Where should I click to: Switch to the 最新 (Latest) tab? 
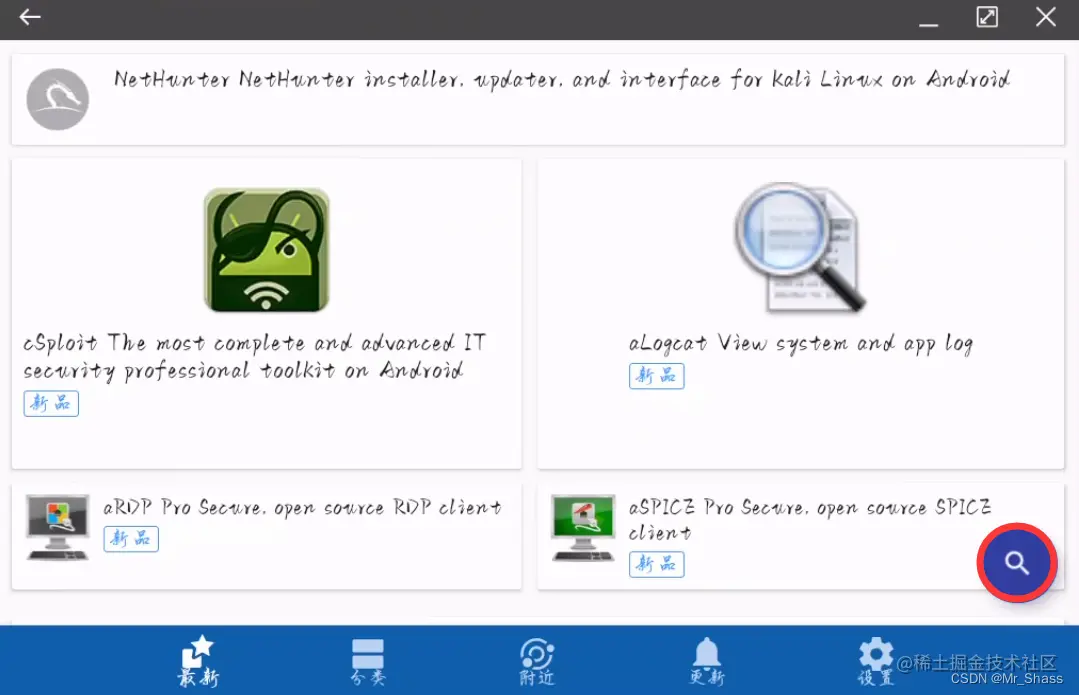coord(199,661)
